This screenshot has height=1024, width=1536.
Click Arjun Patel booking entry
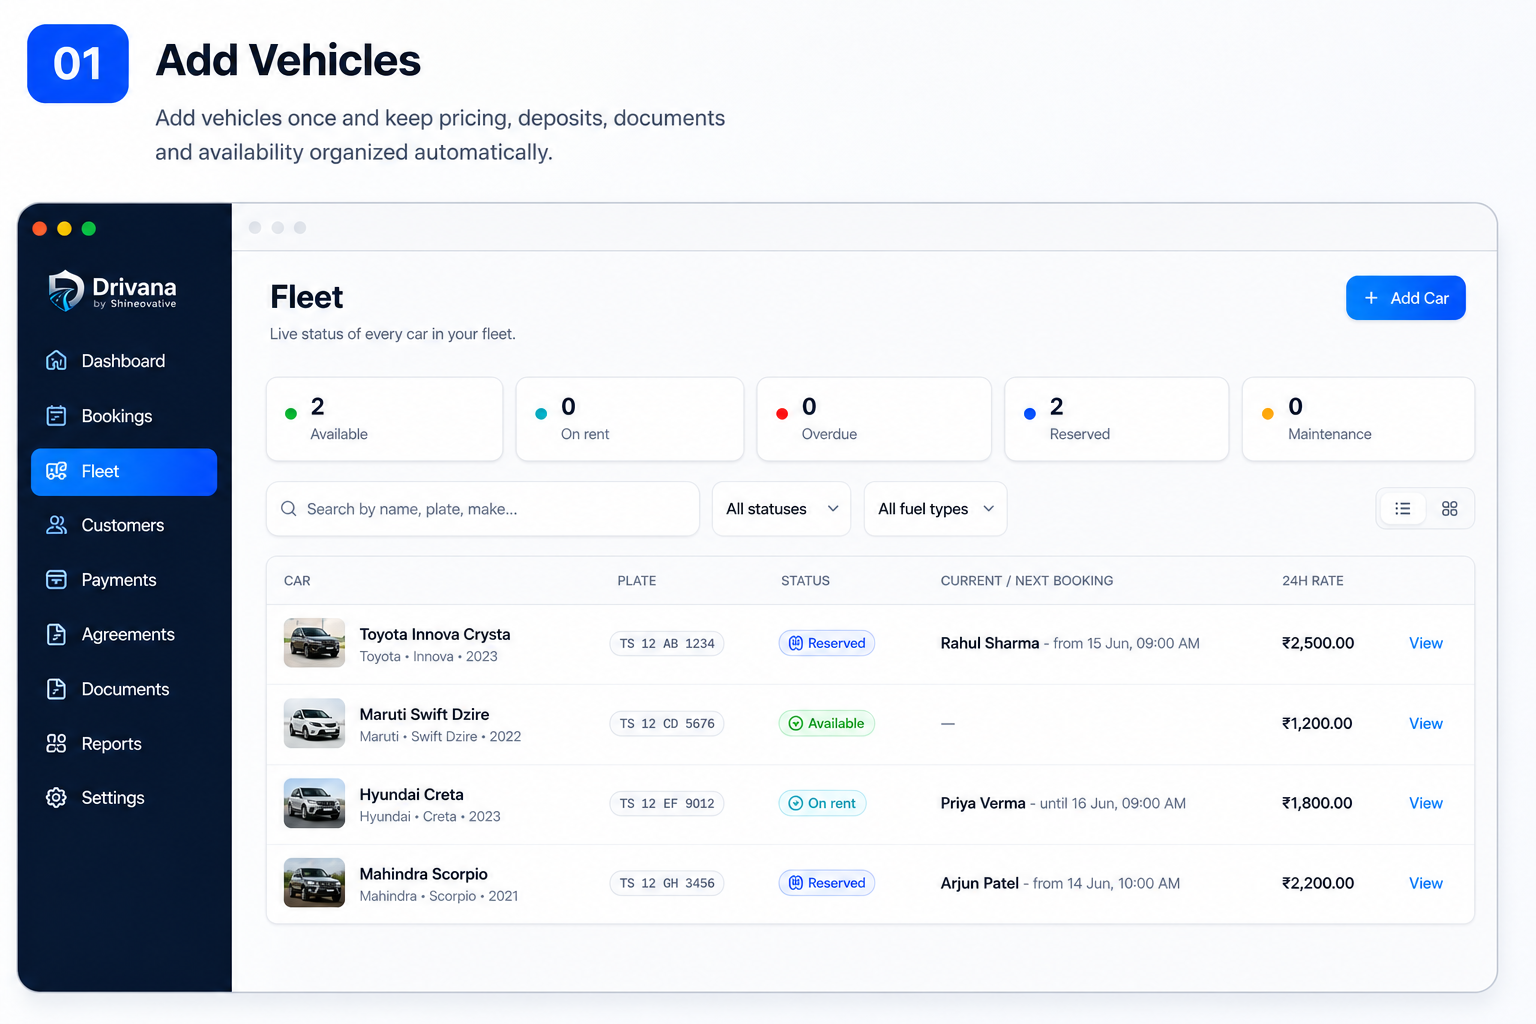click(1060, 883)
